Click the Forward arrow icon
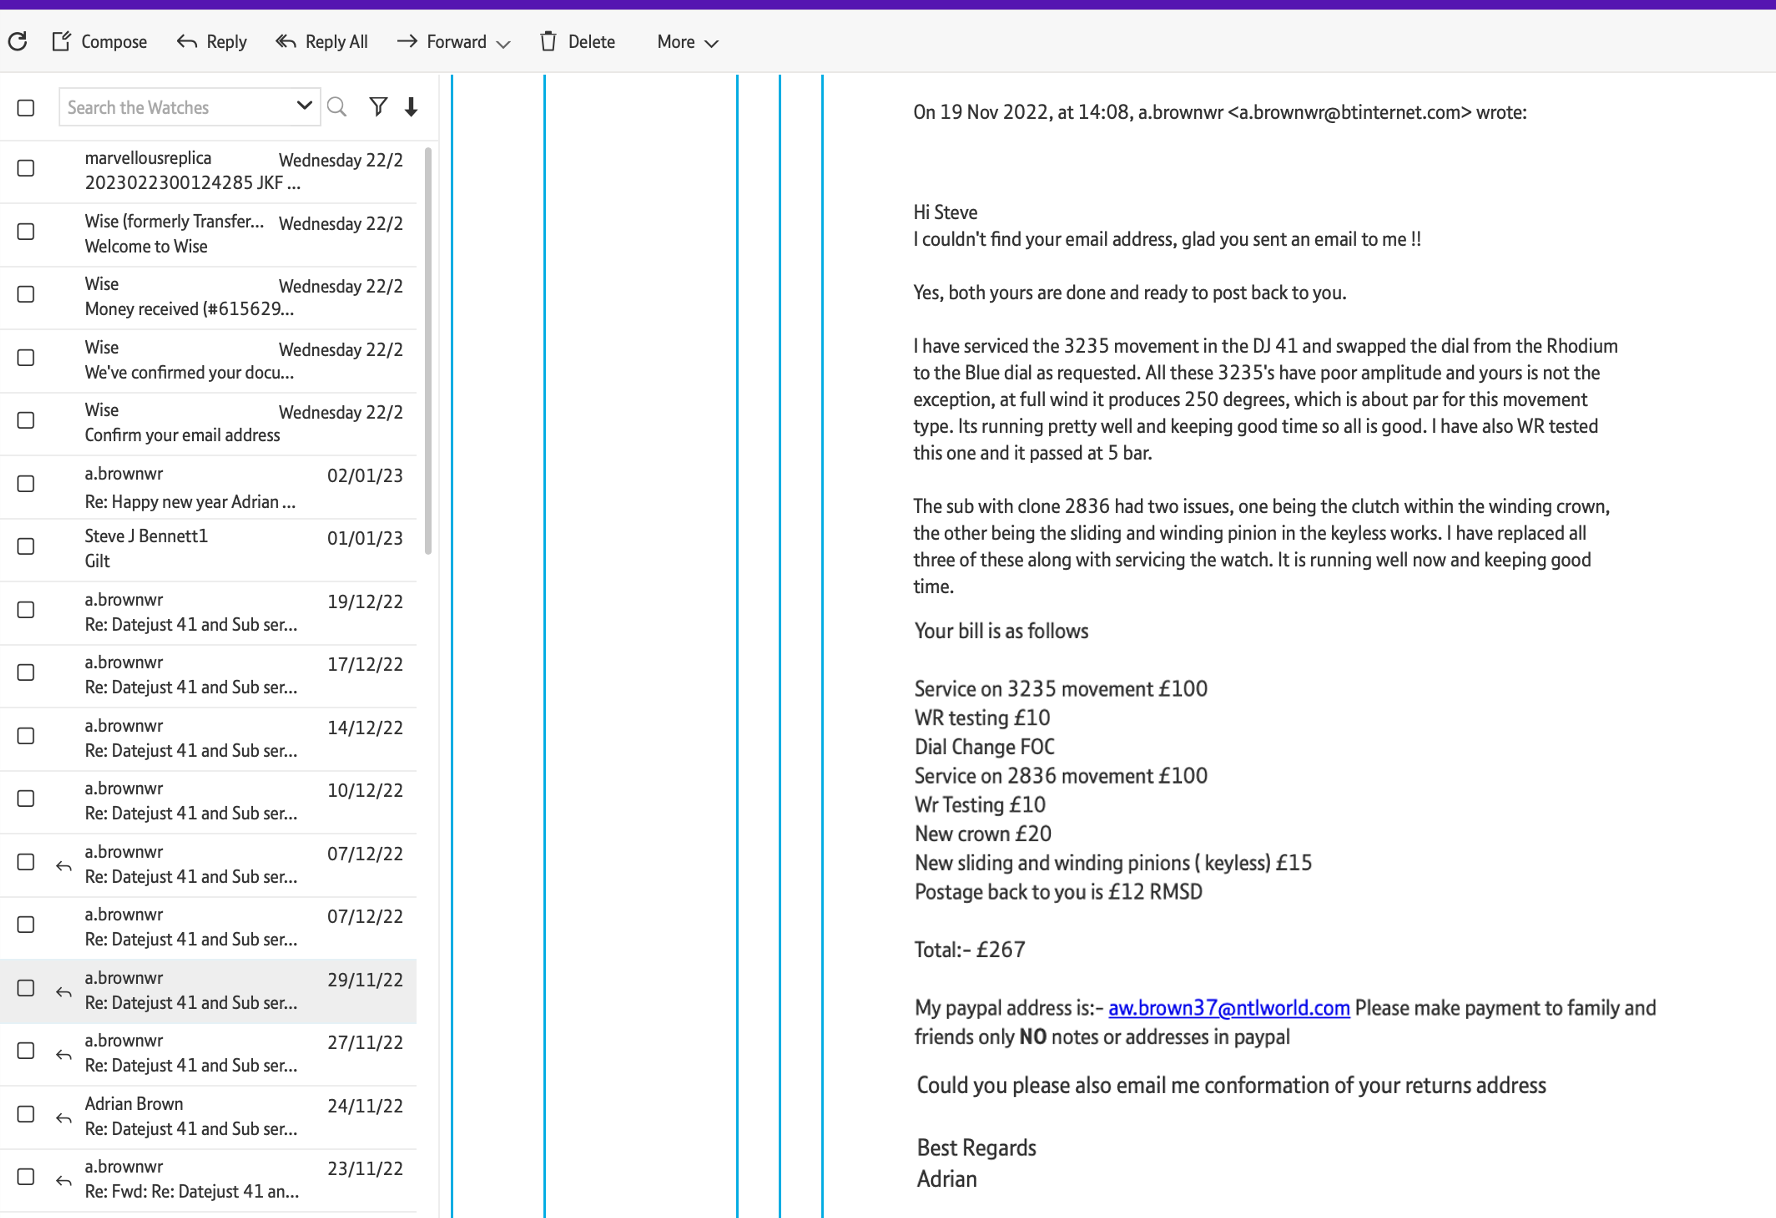The image size is (1776, 1218). (x=407, y=41)
